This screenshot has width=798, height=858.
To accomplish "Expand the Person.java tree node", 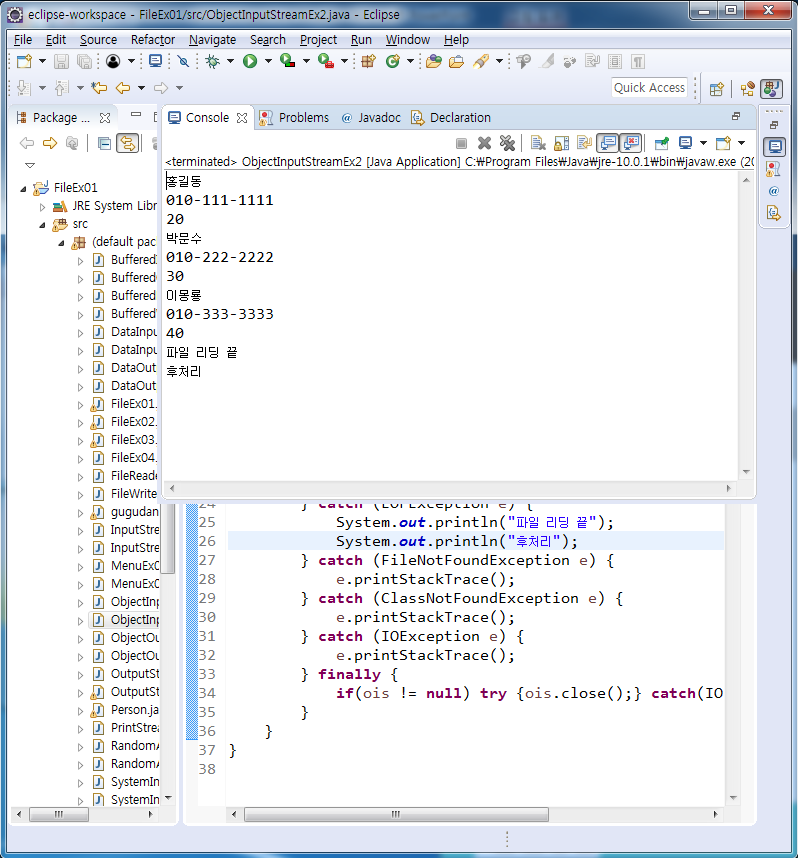I will (x=80, y=711).
